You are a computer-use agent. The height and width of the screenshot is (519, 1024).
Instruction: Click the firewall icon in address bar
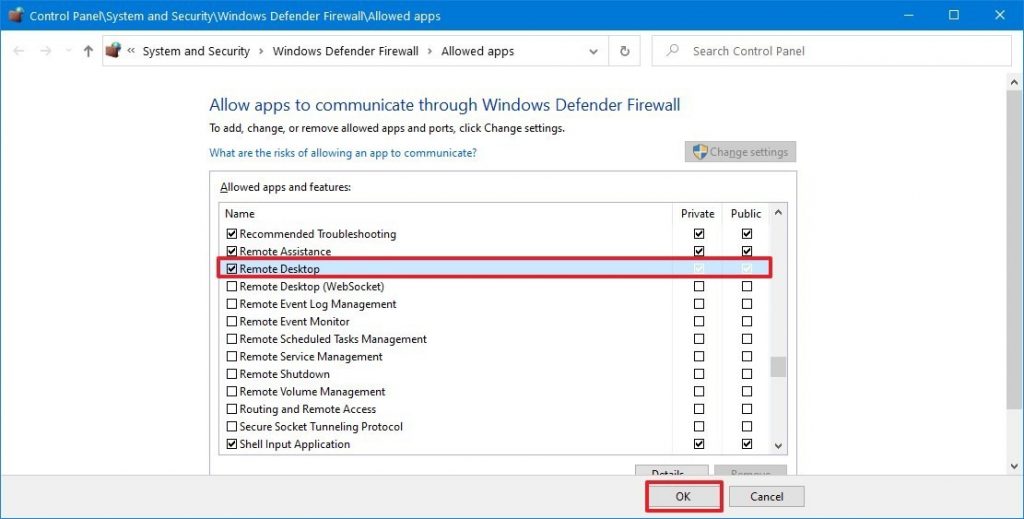[113, 51]
